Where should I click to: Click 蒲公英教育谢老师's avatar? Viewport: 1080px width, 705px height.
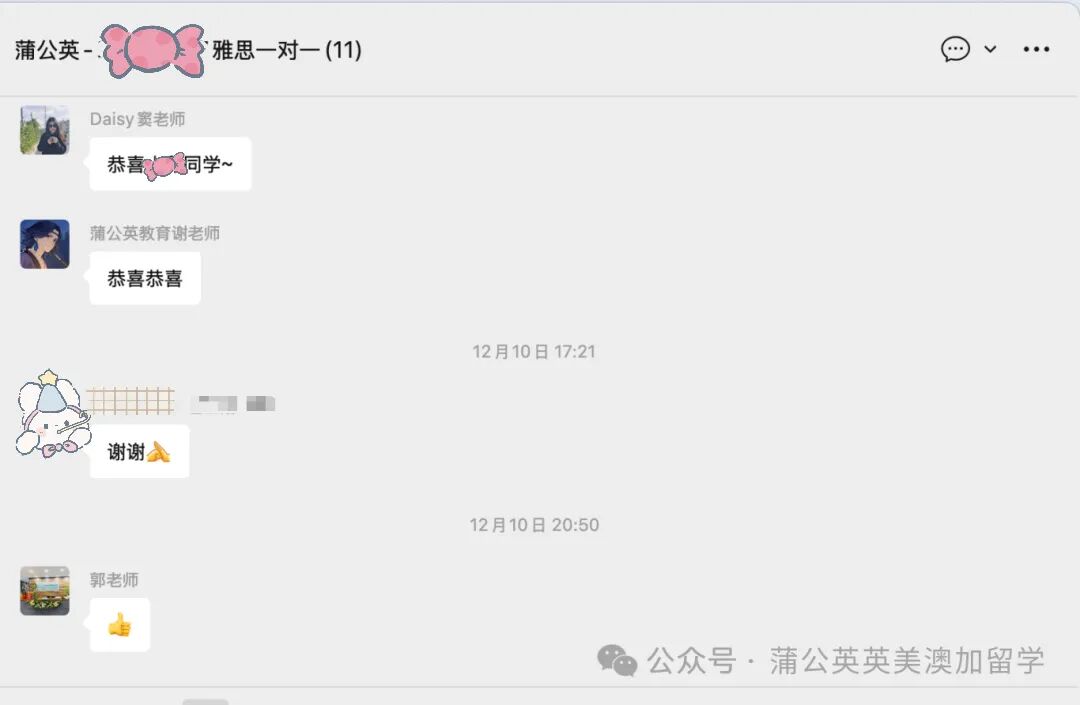pos(45,244)
